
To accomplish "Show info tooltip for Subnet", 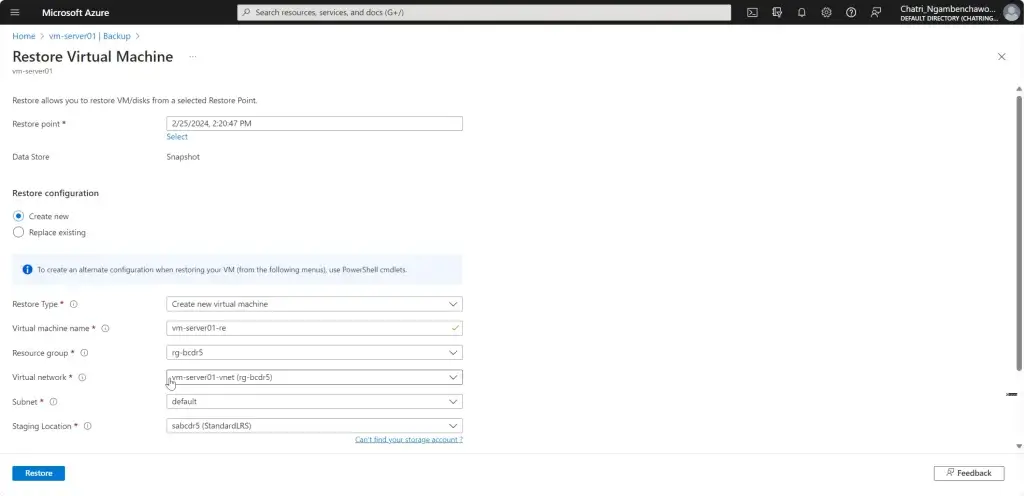I will point(54,402).
